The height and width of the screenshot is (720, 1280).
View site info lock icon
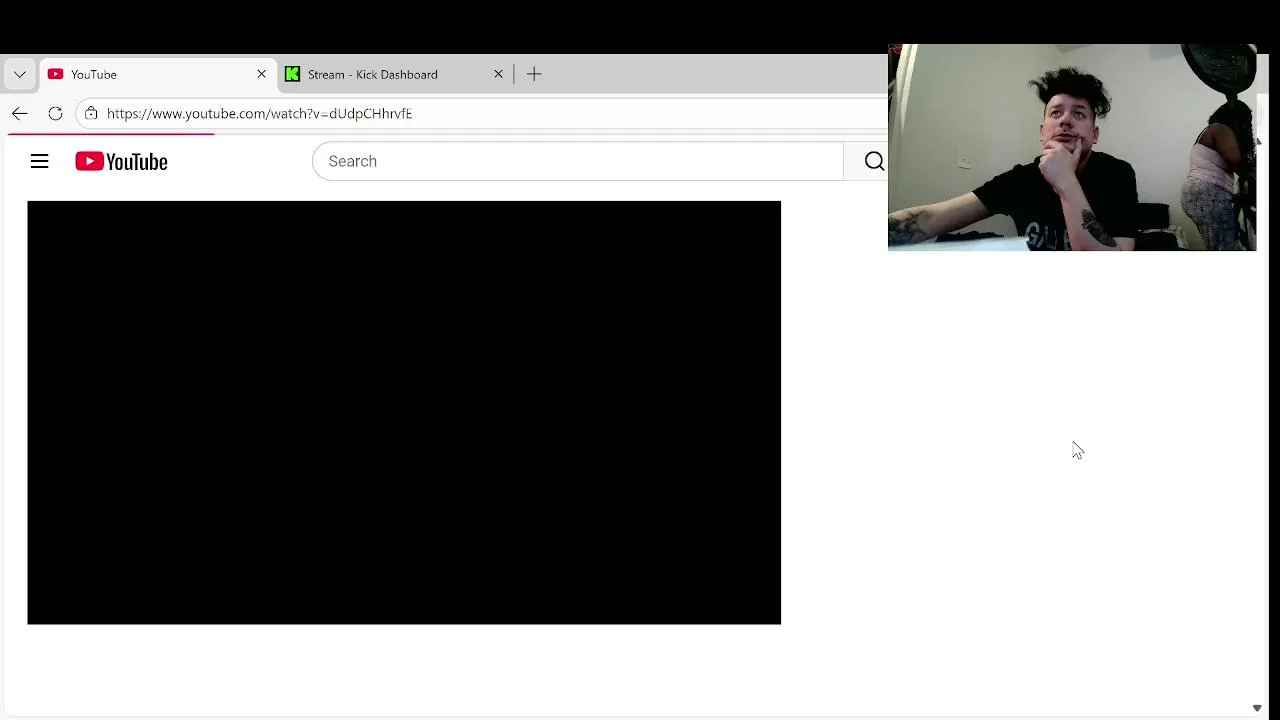(91, 113)
